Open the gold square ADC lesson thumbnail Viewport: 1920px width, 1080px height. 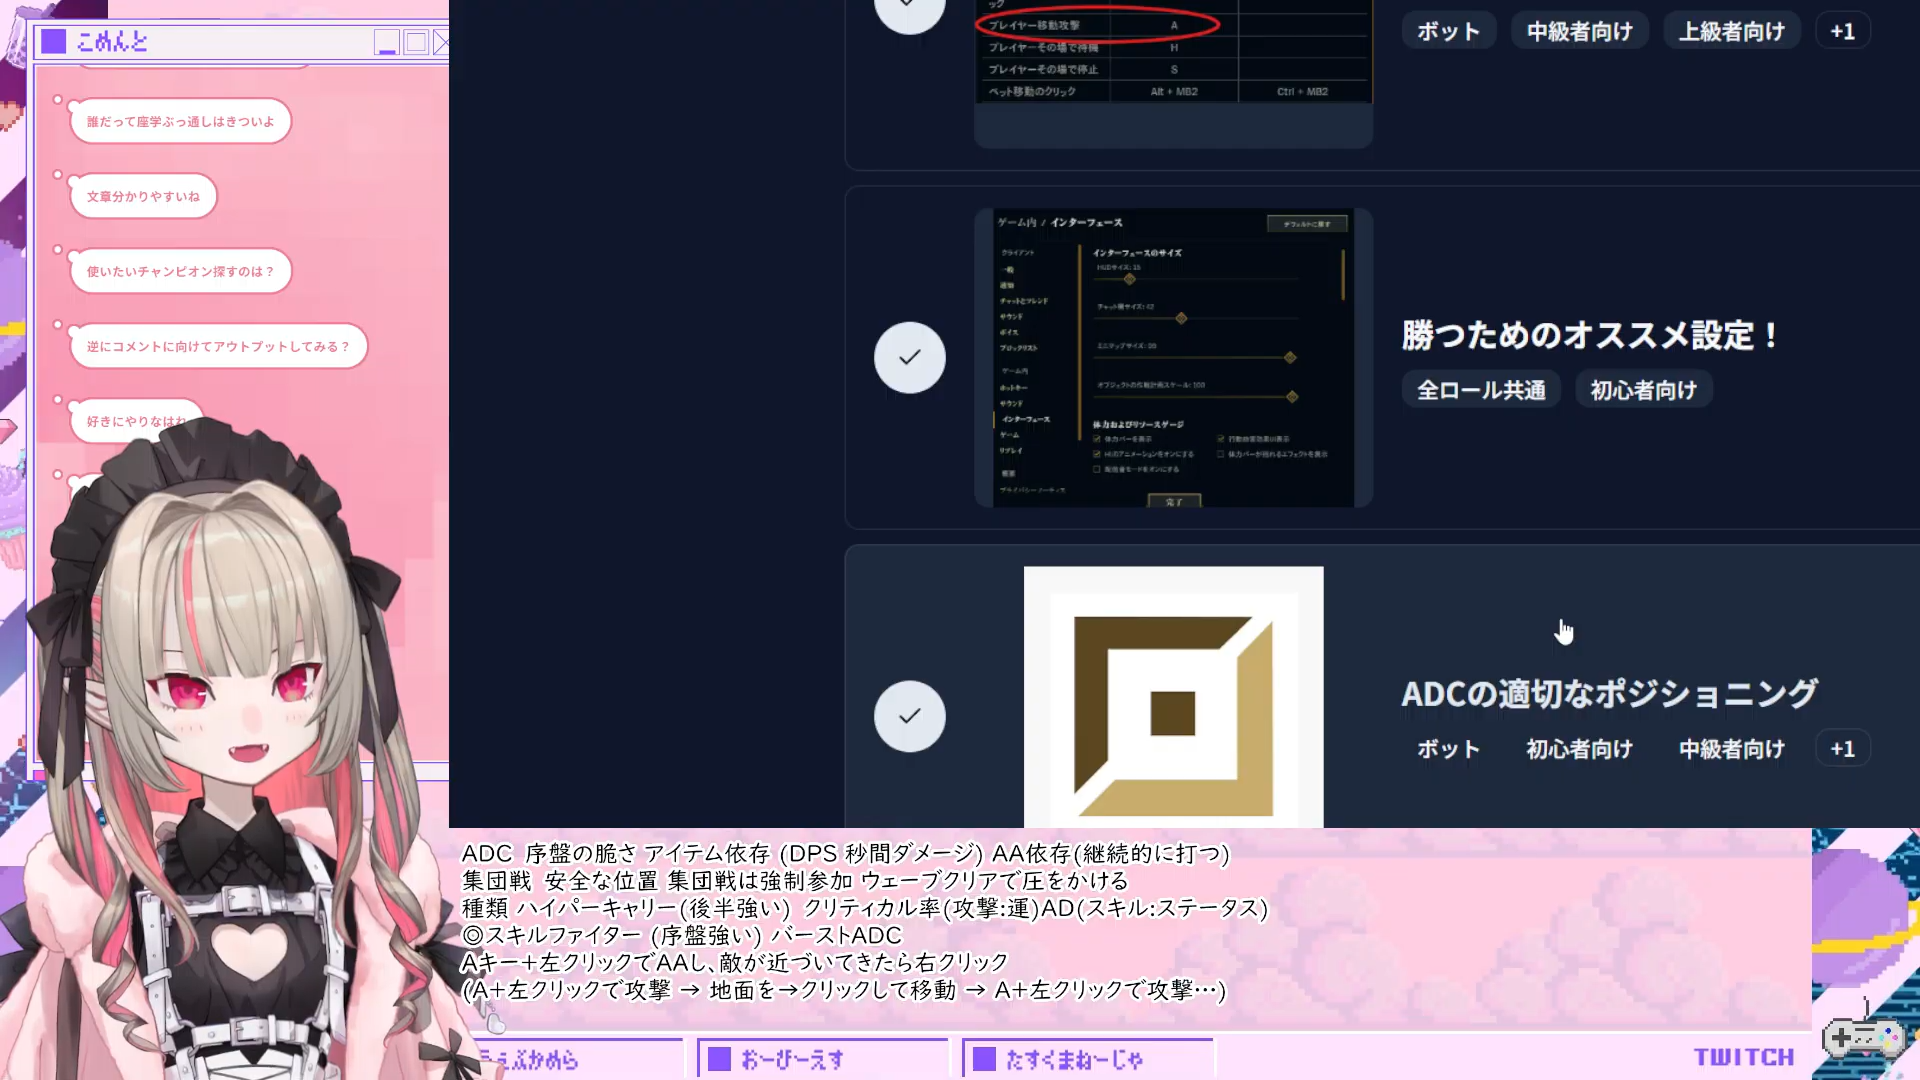[x=1173, y=697]
